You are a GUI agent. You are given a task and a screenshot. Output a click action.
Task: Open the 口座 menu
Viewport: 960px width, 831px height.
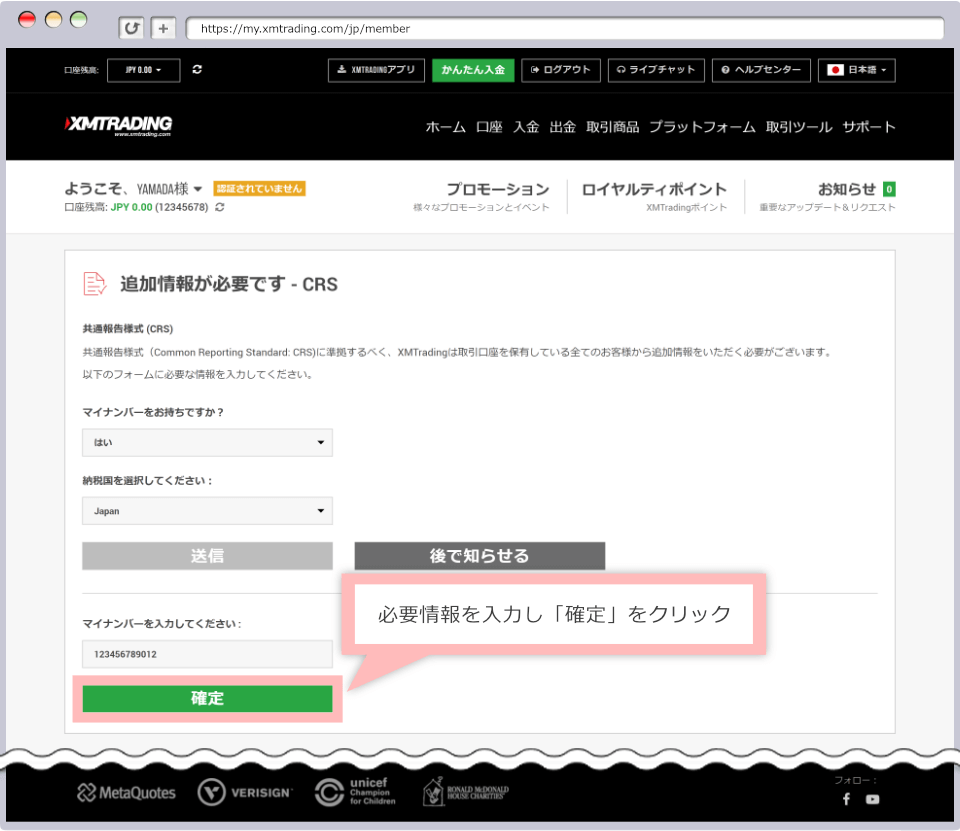[x=489, y=127]
